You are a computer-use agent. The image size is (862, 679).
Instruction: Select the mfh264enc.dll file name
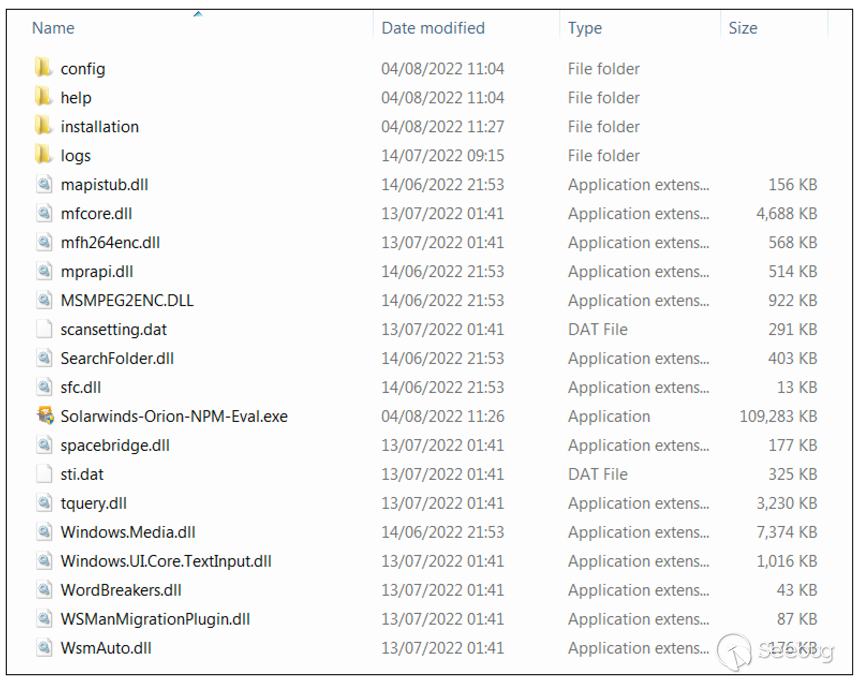(x=110, y=242)
